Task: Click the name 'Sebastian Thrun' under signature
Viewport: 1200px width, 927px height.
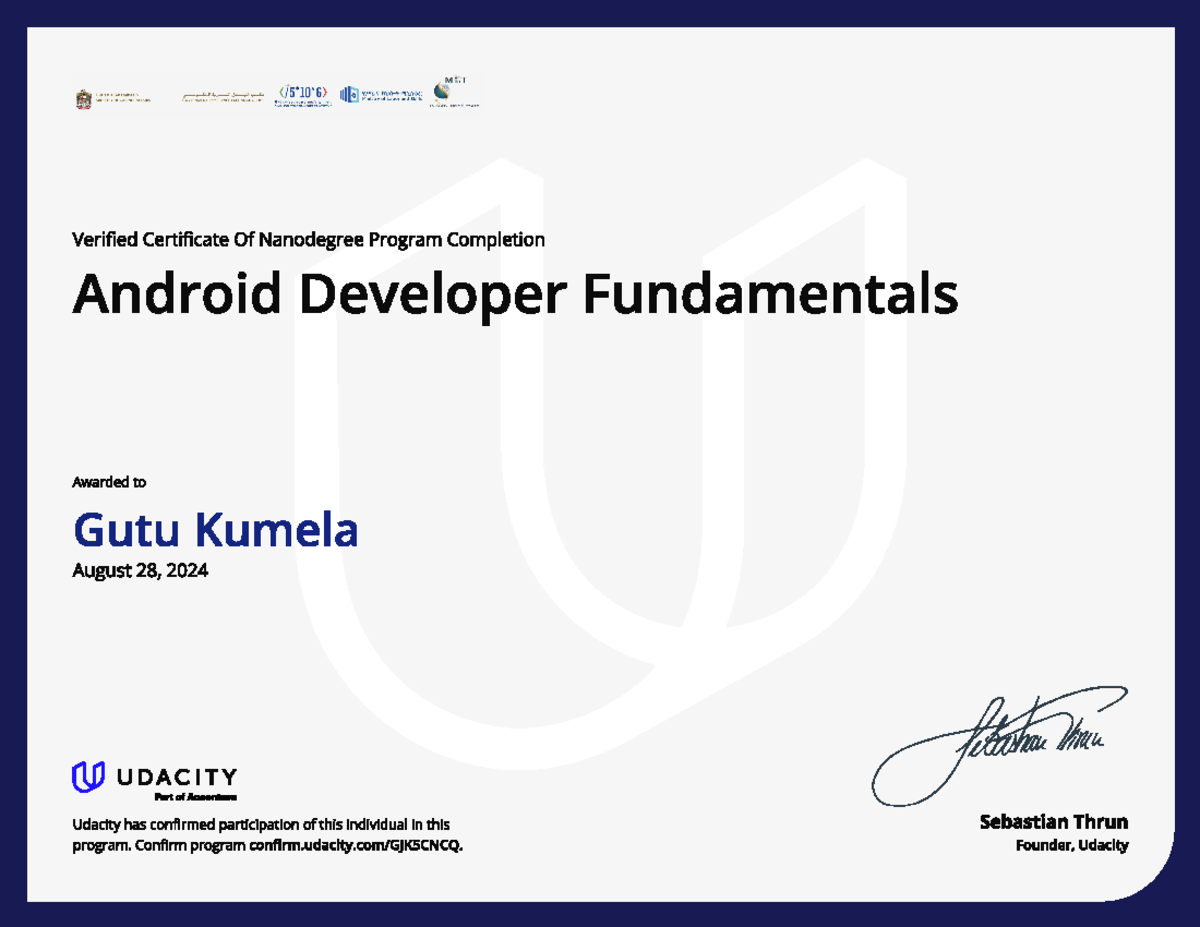Action: [1054, 822]
